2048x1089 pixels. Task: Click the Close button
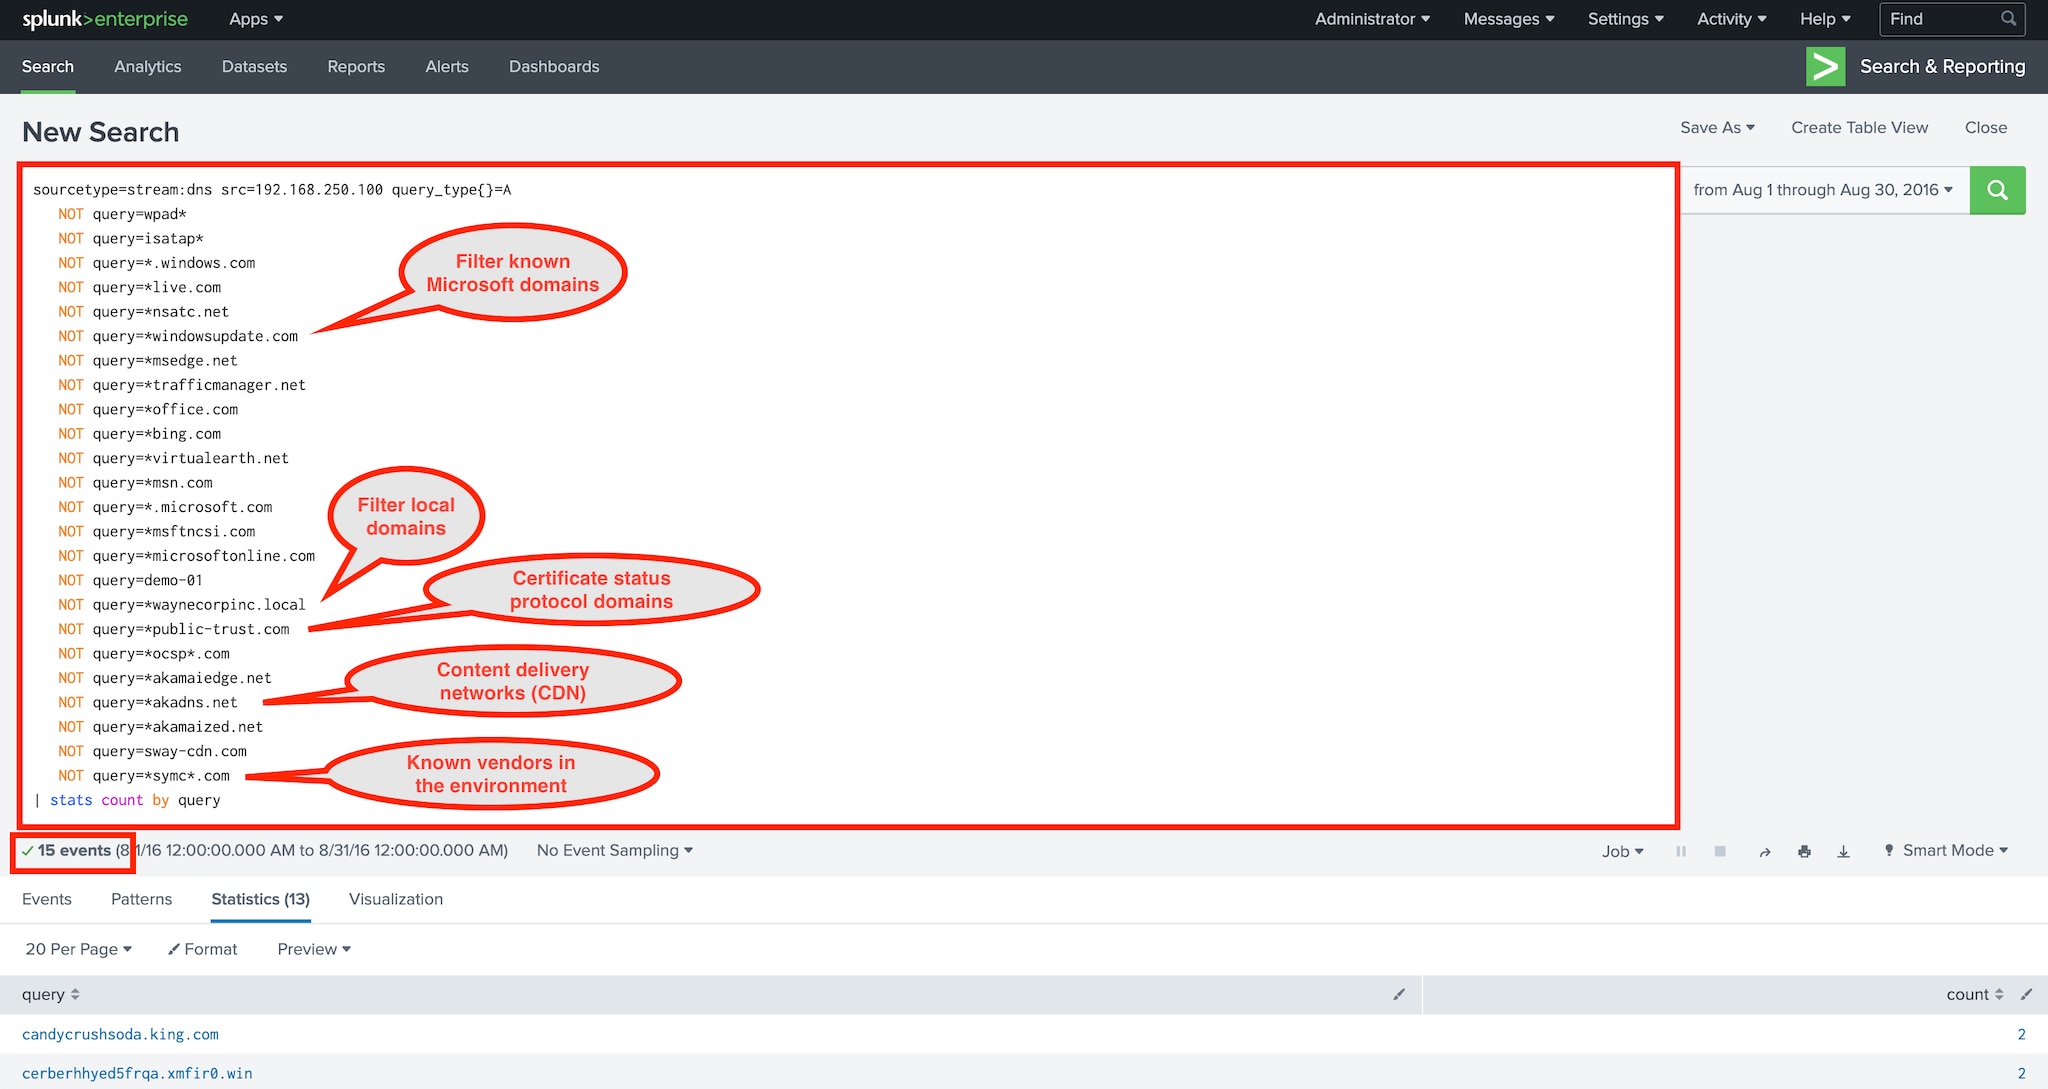tap(1986, 128)
